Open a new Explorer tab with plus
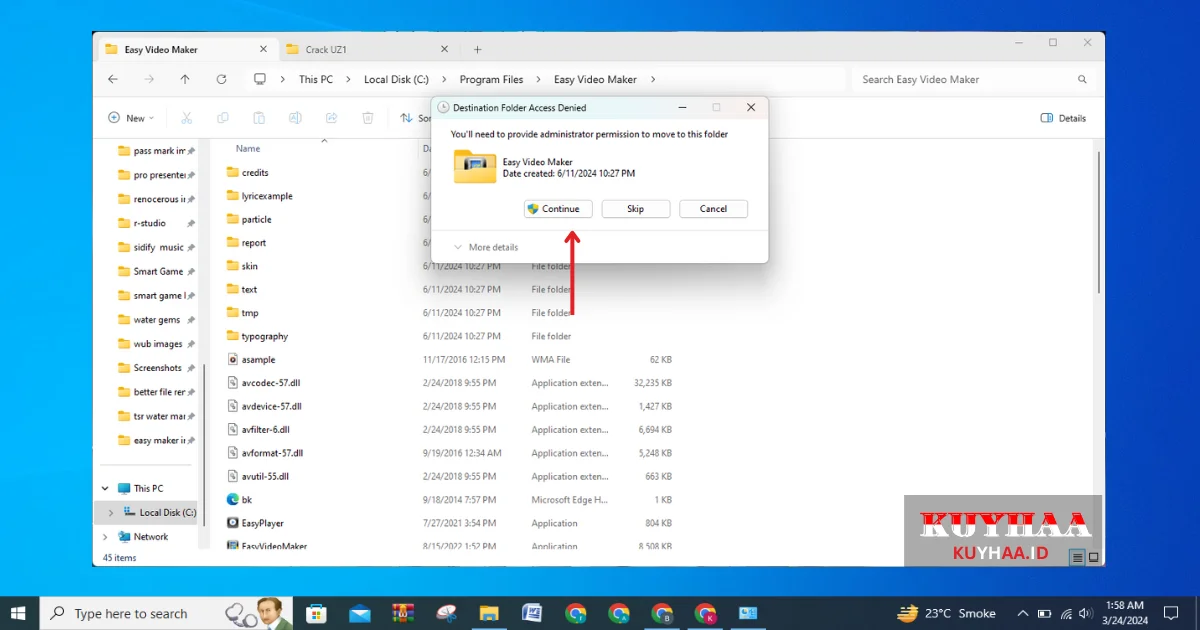 tap(477, 49)
